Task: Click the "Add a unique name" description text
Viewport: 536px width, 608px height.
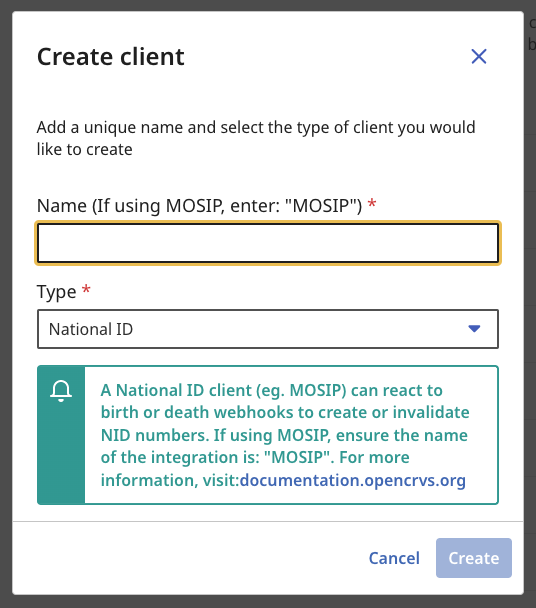Action: (x=256, y=138)
